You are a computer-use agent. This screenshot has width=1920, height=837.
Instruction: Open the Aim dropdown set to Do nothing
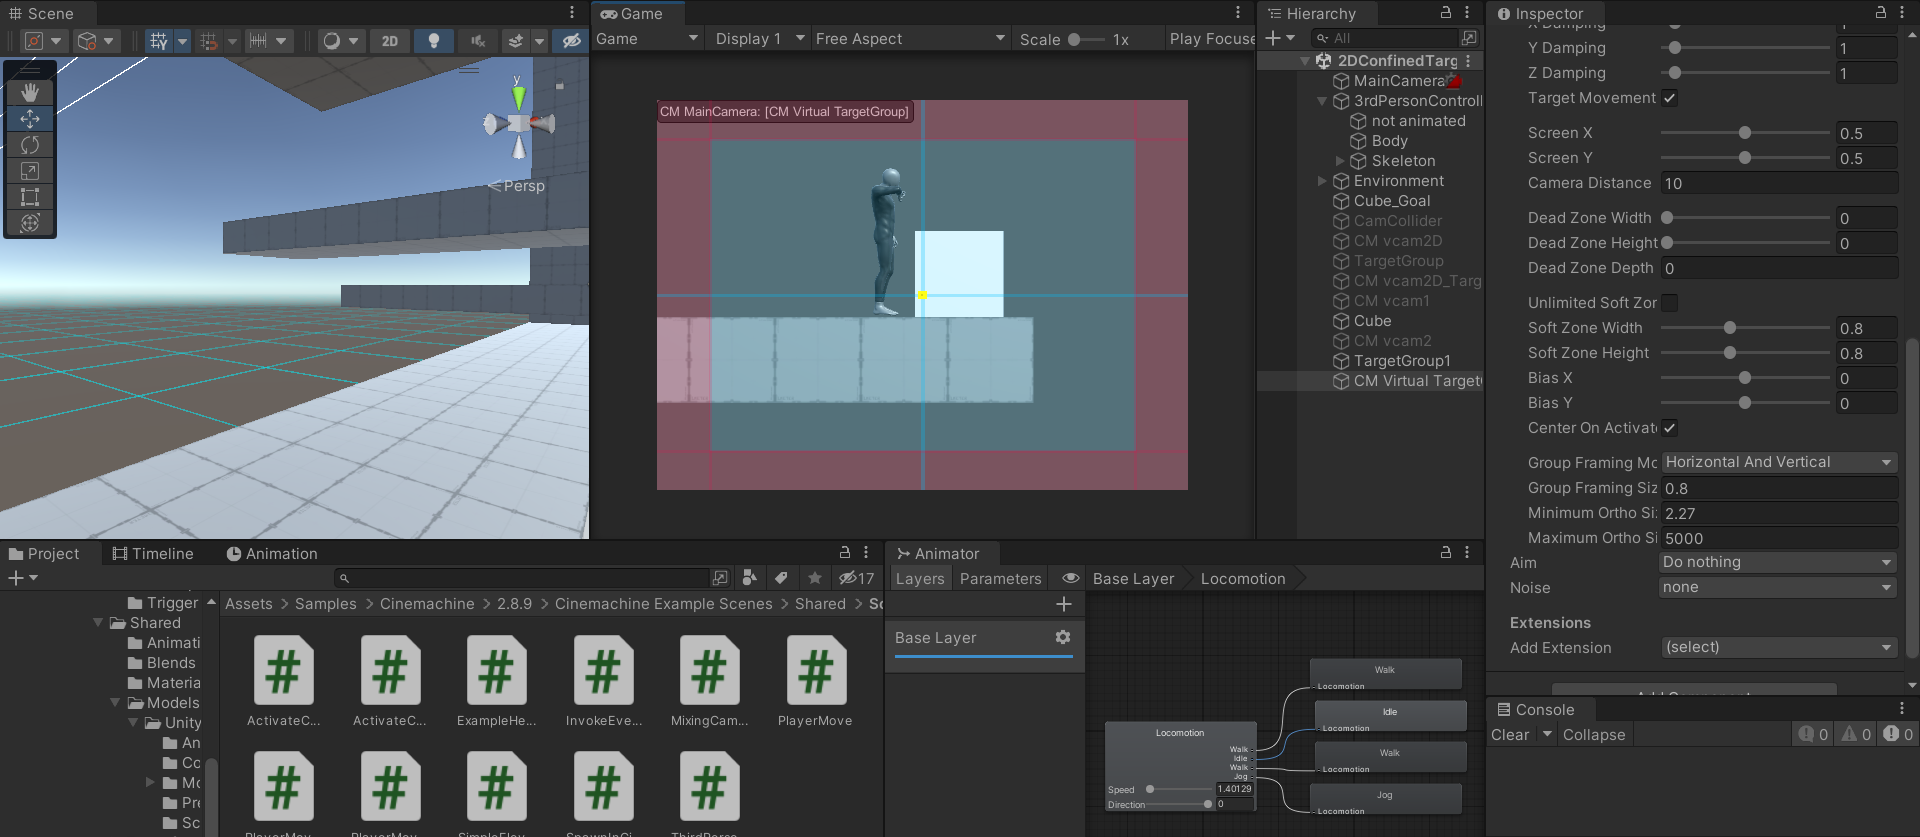[x=1777, y=562]
